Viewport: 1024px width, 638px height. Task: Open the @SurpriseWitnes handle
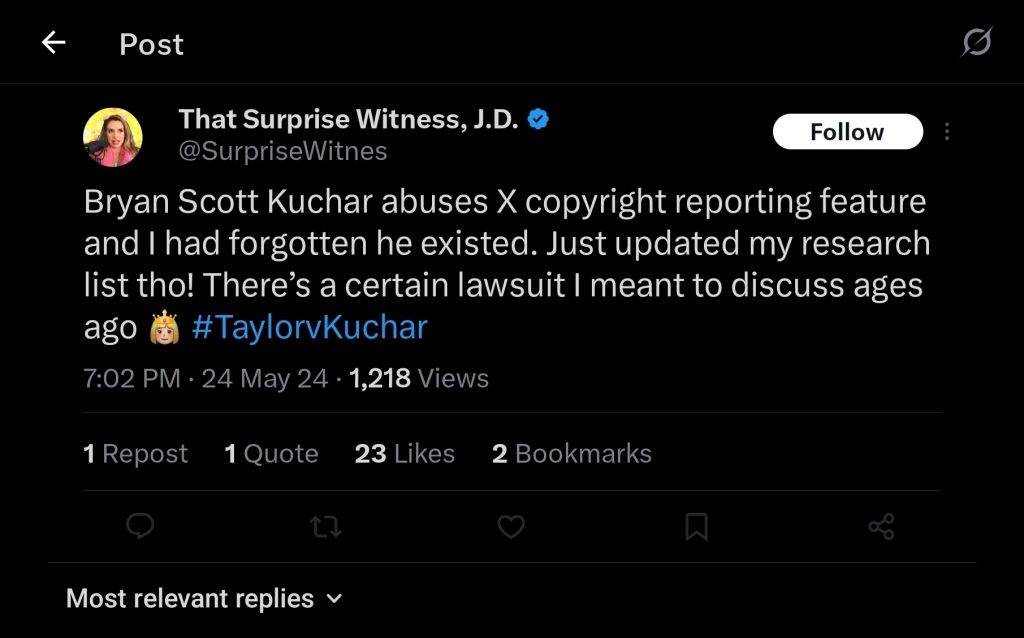click(x=283, y=151)
